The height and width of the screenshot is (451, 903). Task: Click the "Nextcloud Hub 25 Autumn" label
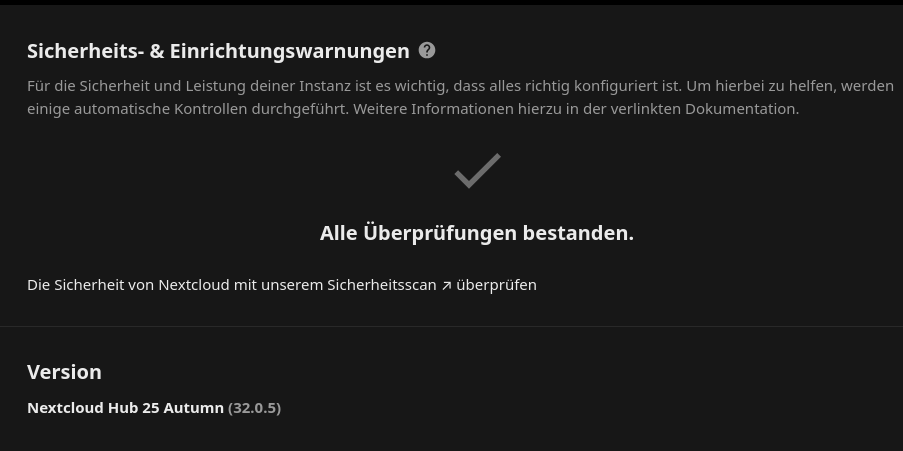click(126, 408)
